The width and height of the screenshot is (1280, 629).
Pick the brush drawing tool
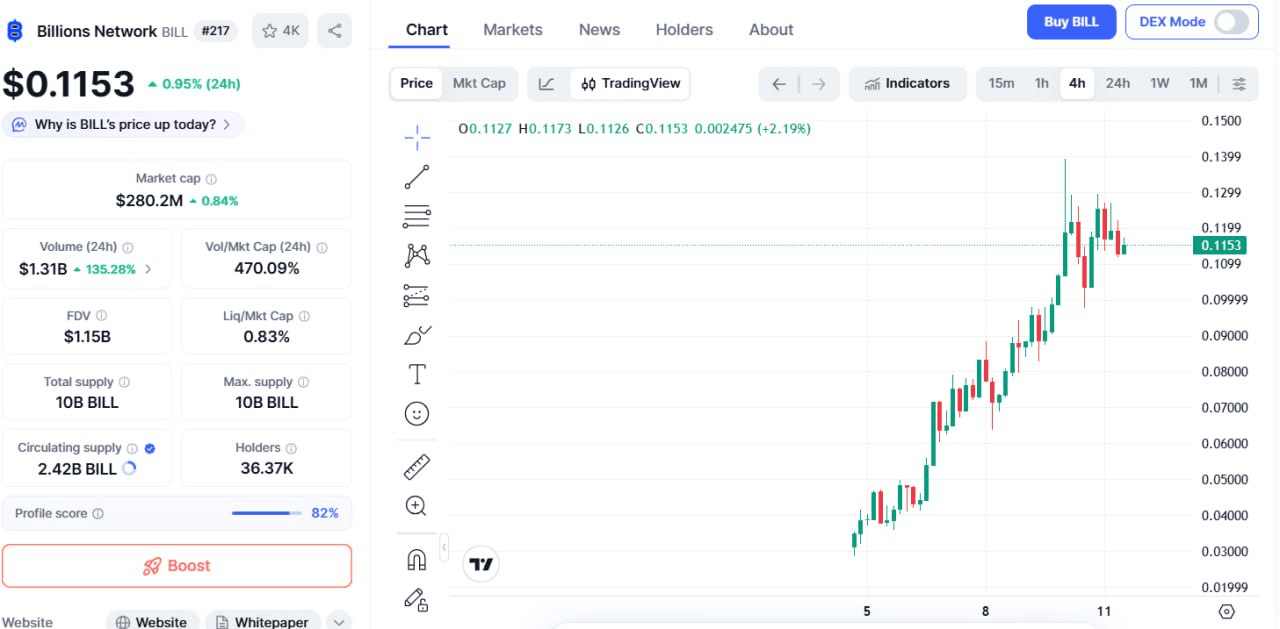tap(417, 335)
